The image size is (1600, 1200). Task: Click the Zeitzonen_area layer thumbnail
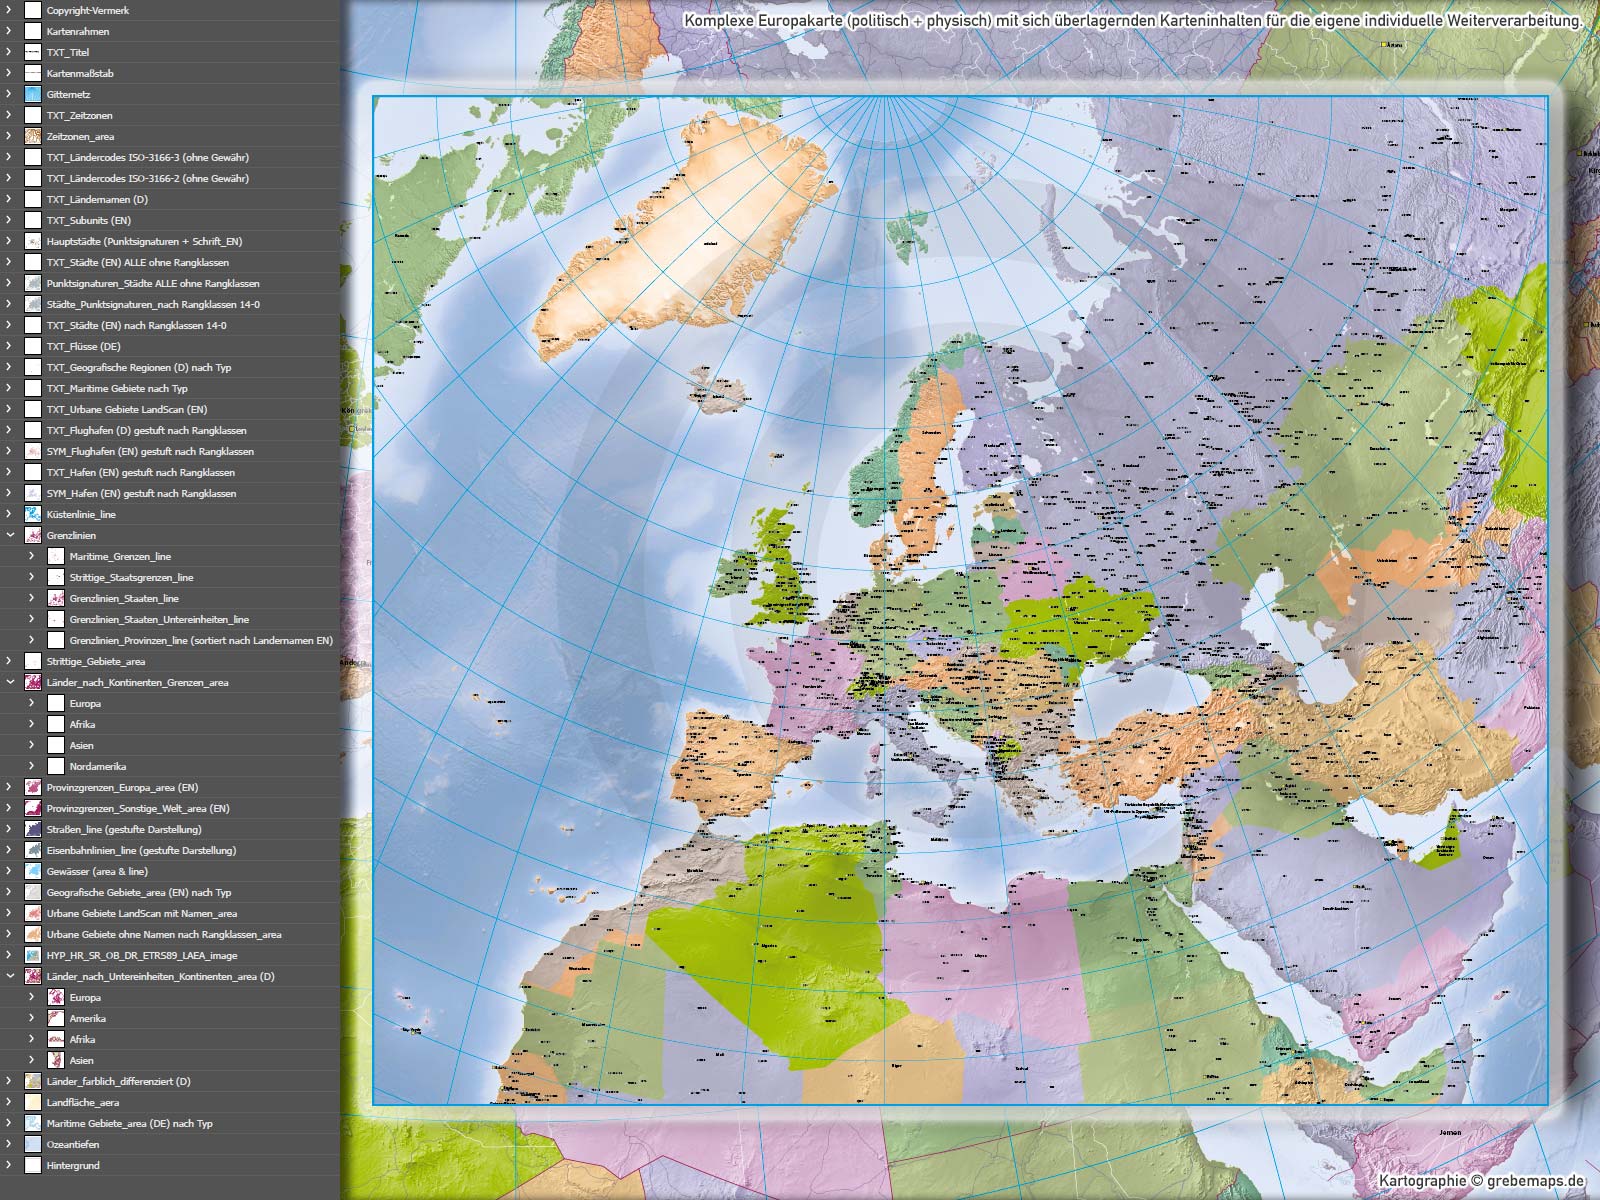(33, 136)
